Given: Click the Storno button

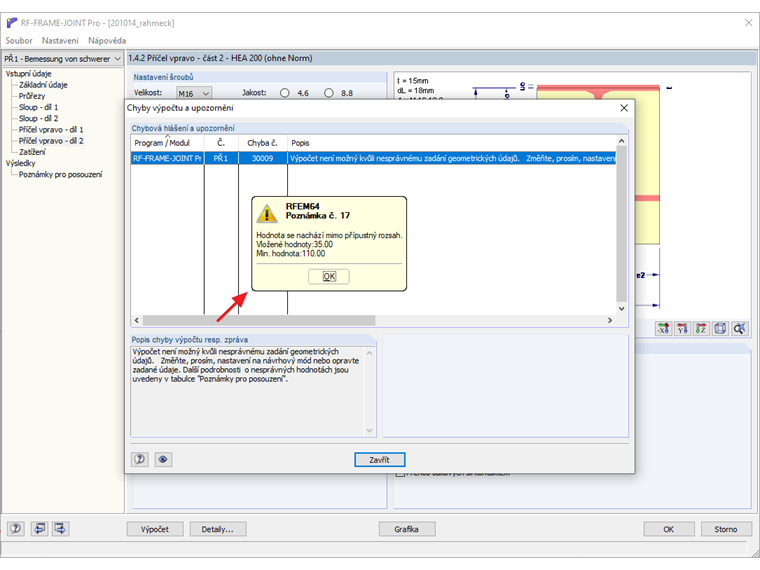Looking at the screenshot, I should pyautogui.click(x=726, y=529).
